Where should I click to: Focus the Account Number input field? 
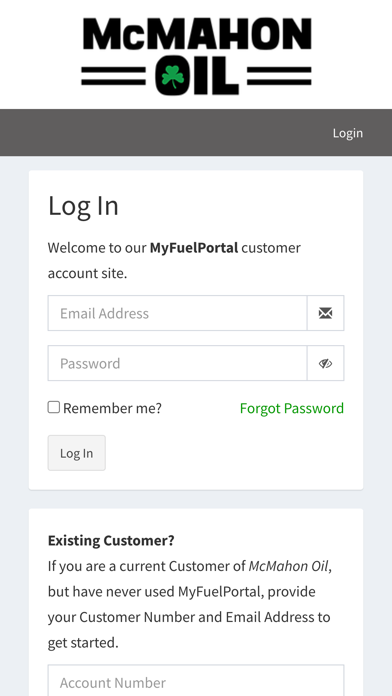tap(196, 682)
